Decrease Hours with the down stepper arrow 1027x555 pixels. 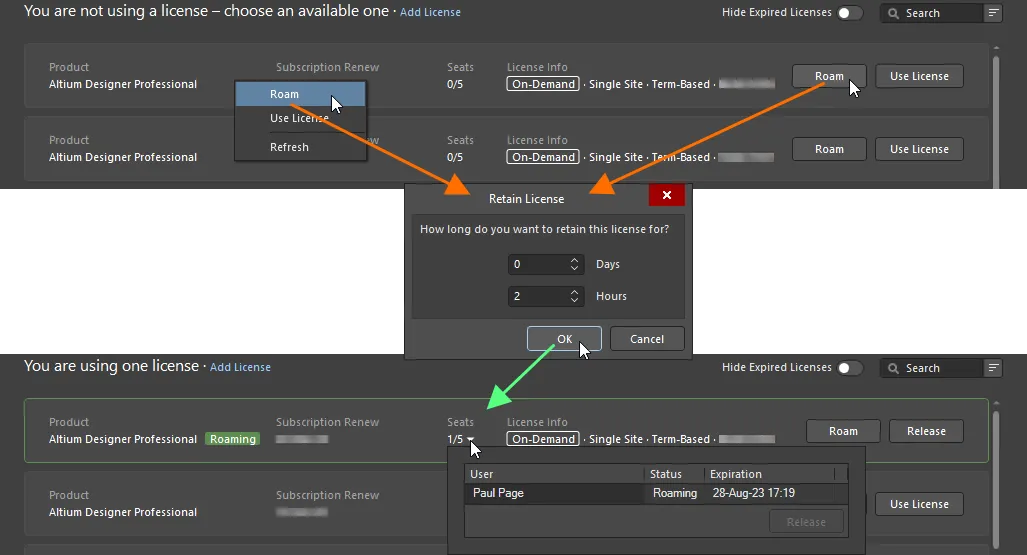coord(574,301)
